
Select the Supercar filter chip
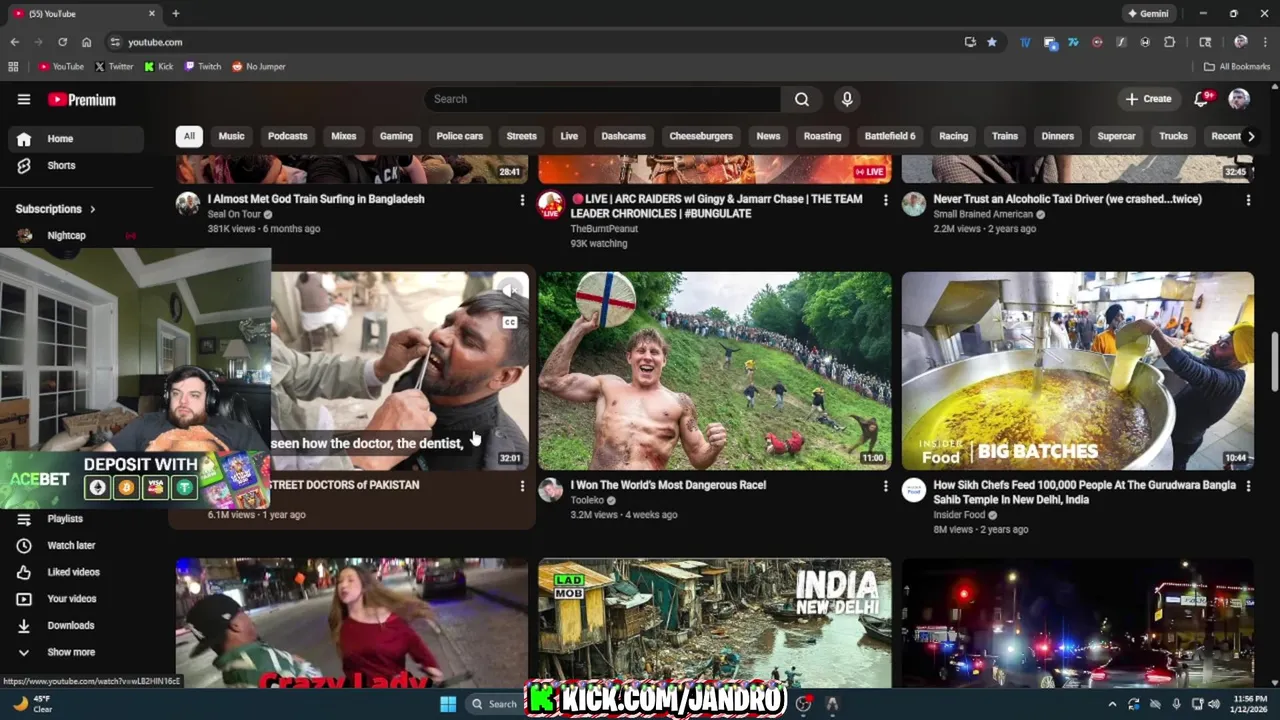[x=1116, y=136]
